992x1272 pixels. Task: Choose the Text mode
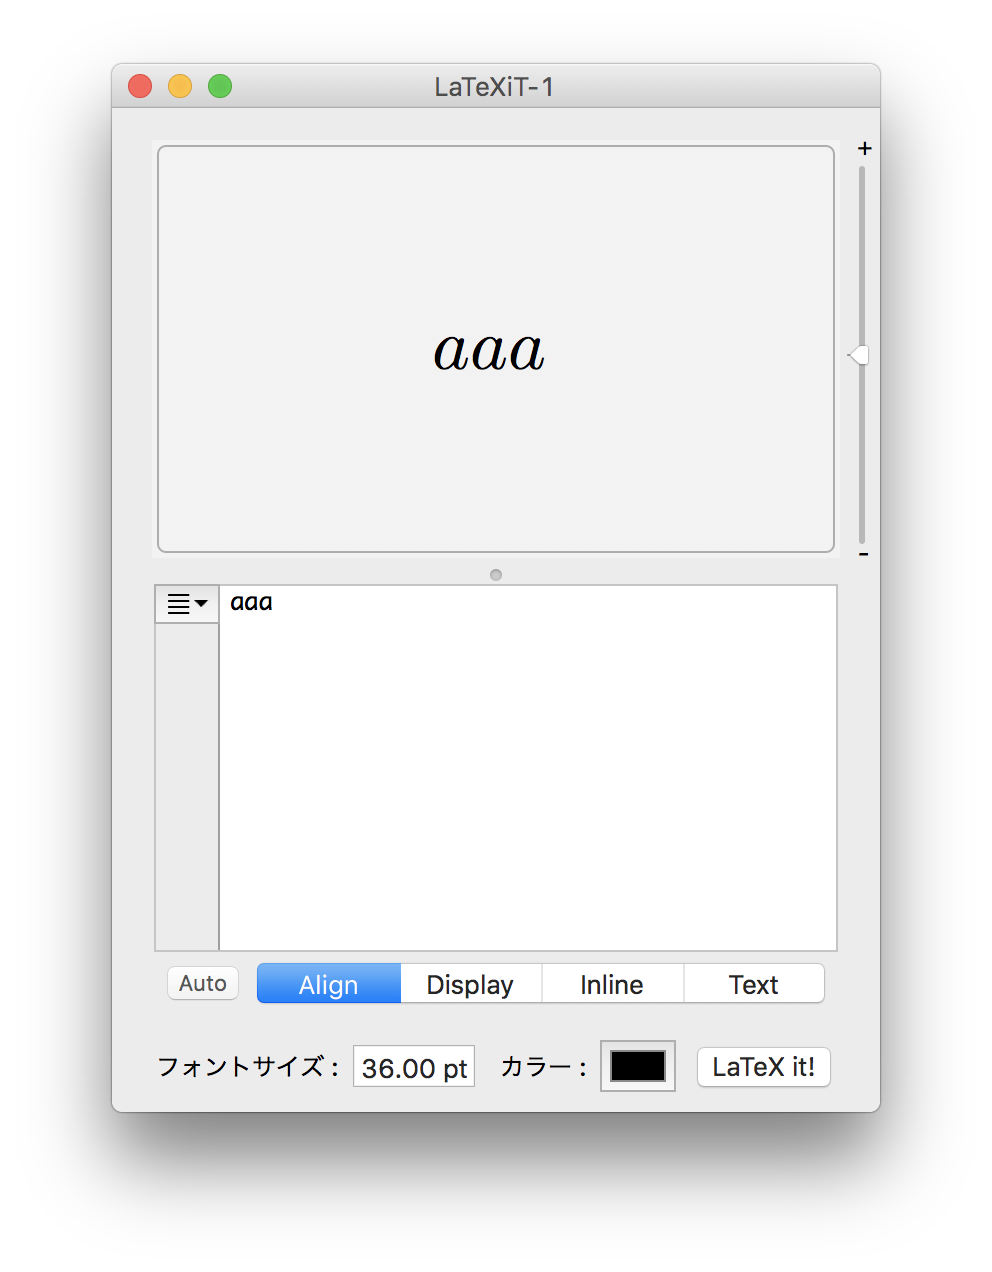point(754,984)
